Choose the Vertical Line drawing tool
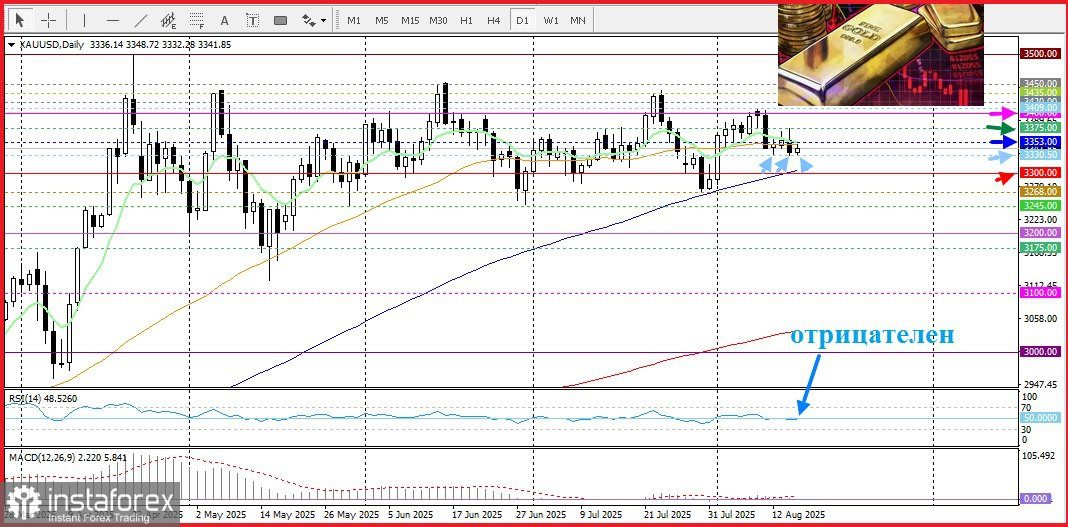Viewport: 1068px width, 527px height. point(84,20)
